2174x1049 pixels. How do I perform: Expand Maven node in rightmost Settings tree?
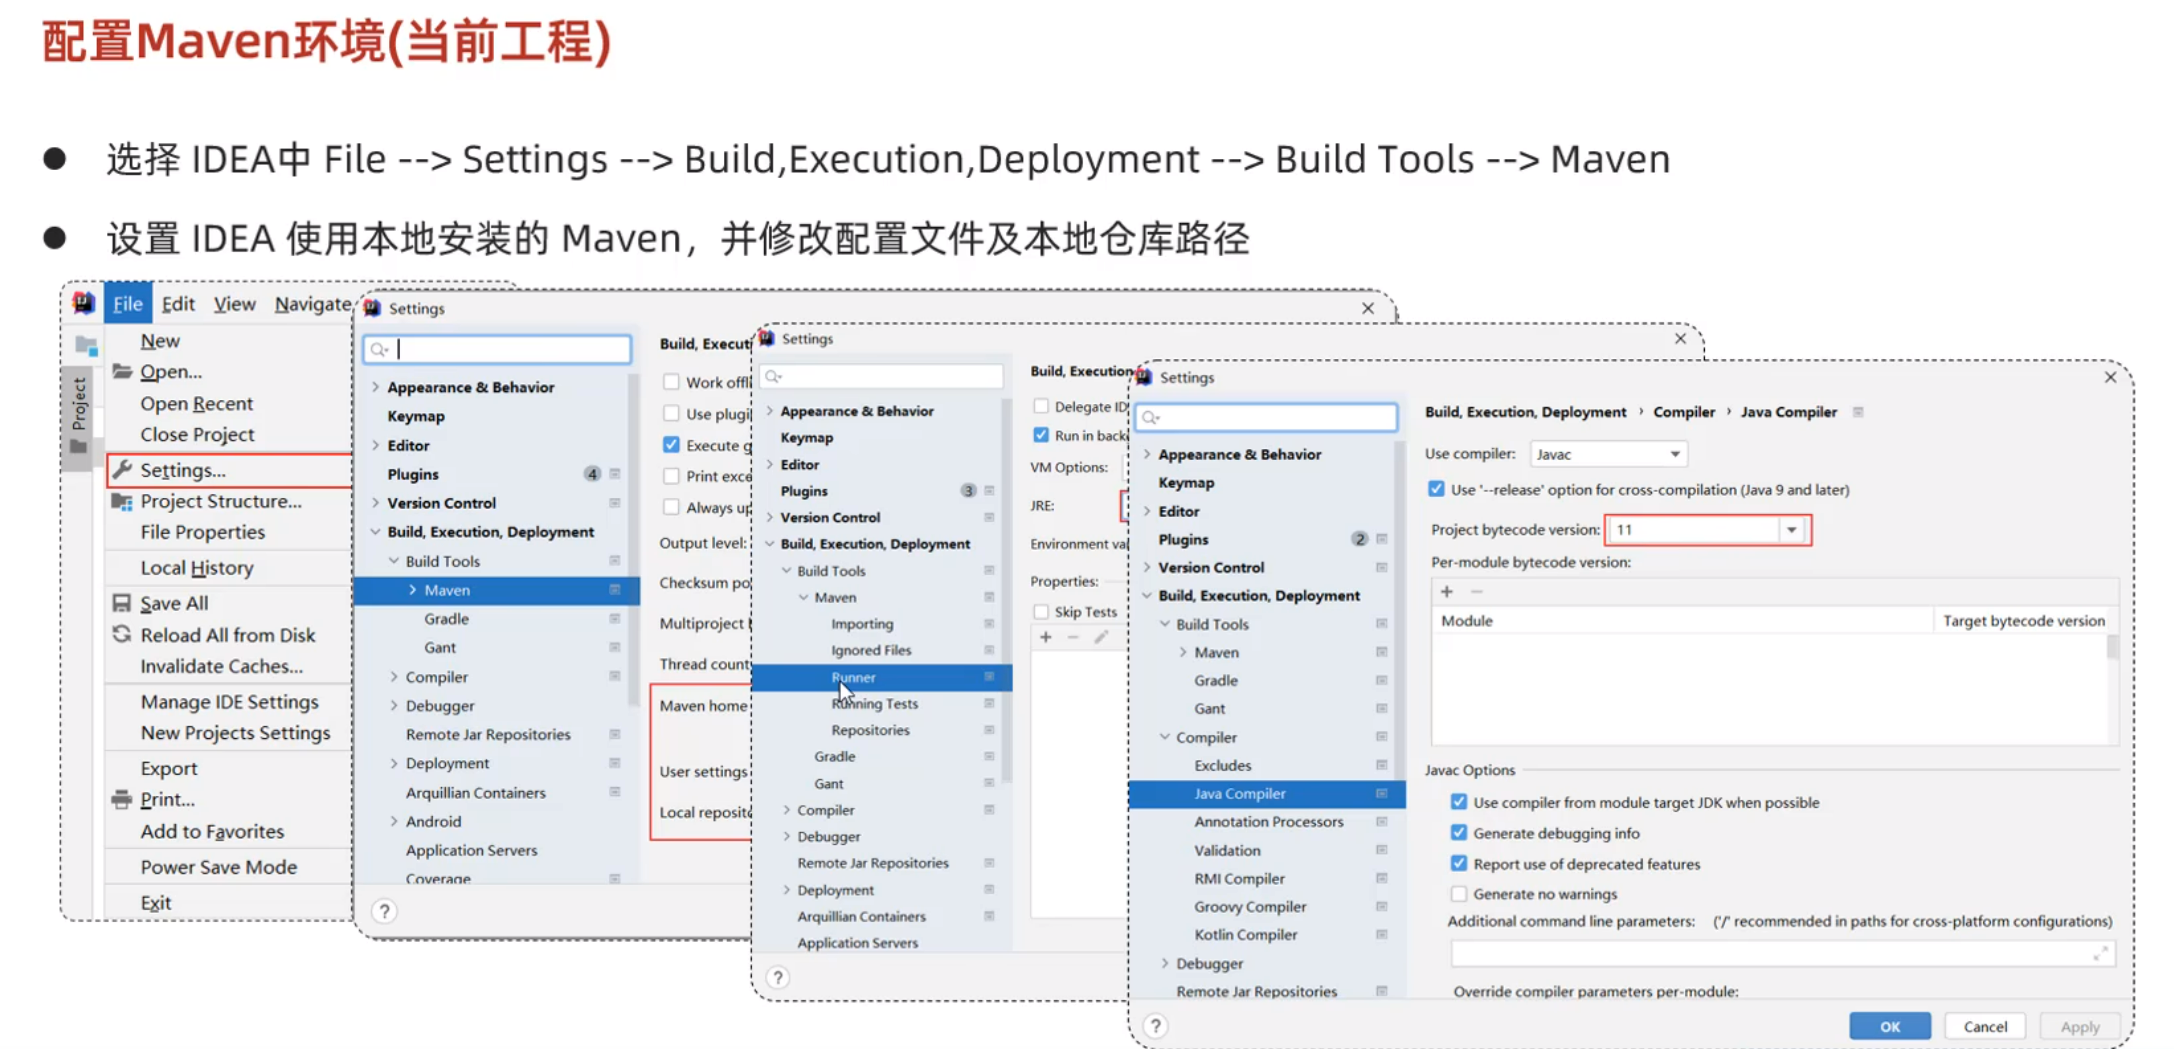(x=1183, y=652)
